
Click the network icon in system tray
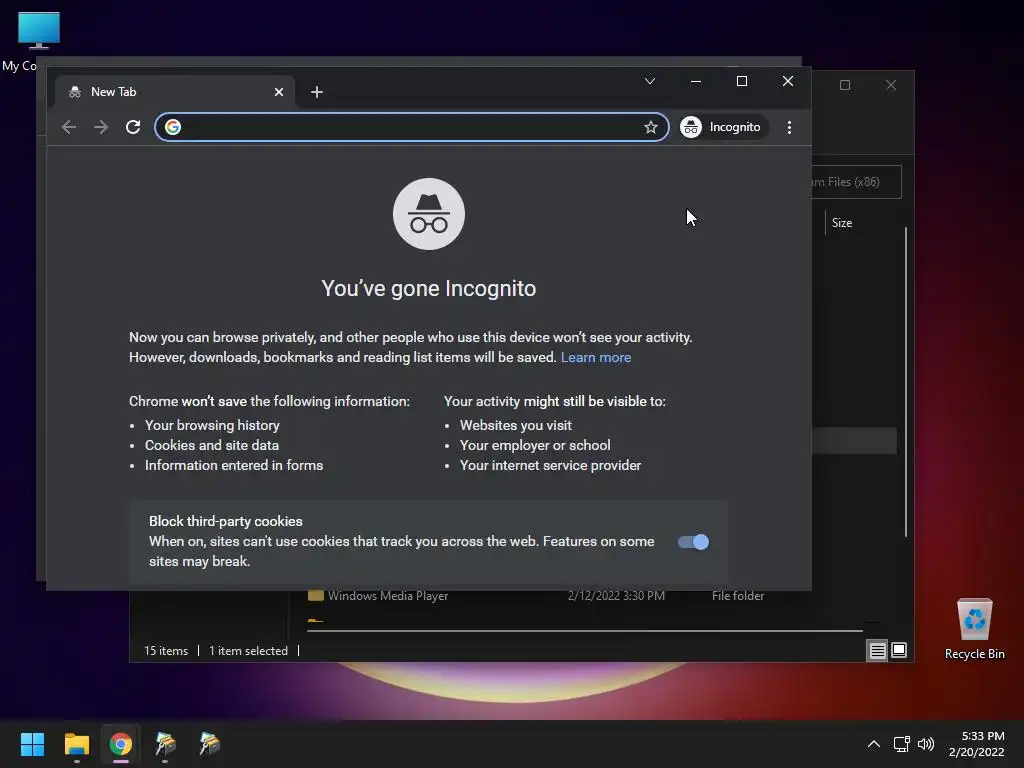coord(902,744)
